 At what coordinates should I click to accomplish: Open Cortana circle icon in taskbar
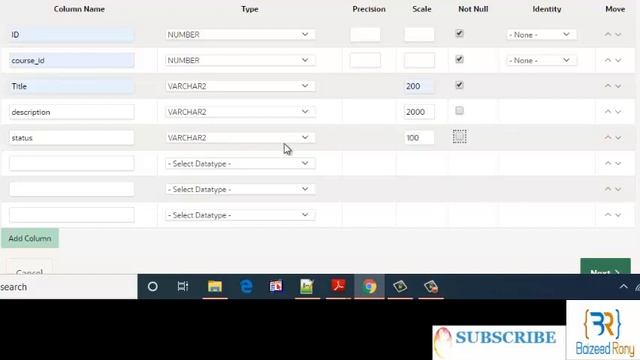click(153, 287)
